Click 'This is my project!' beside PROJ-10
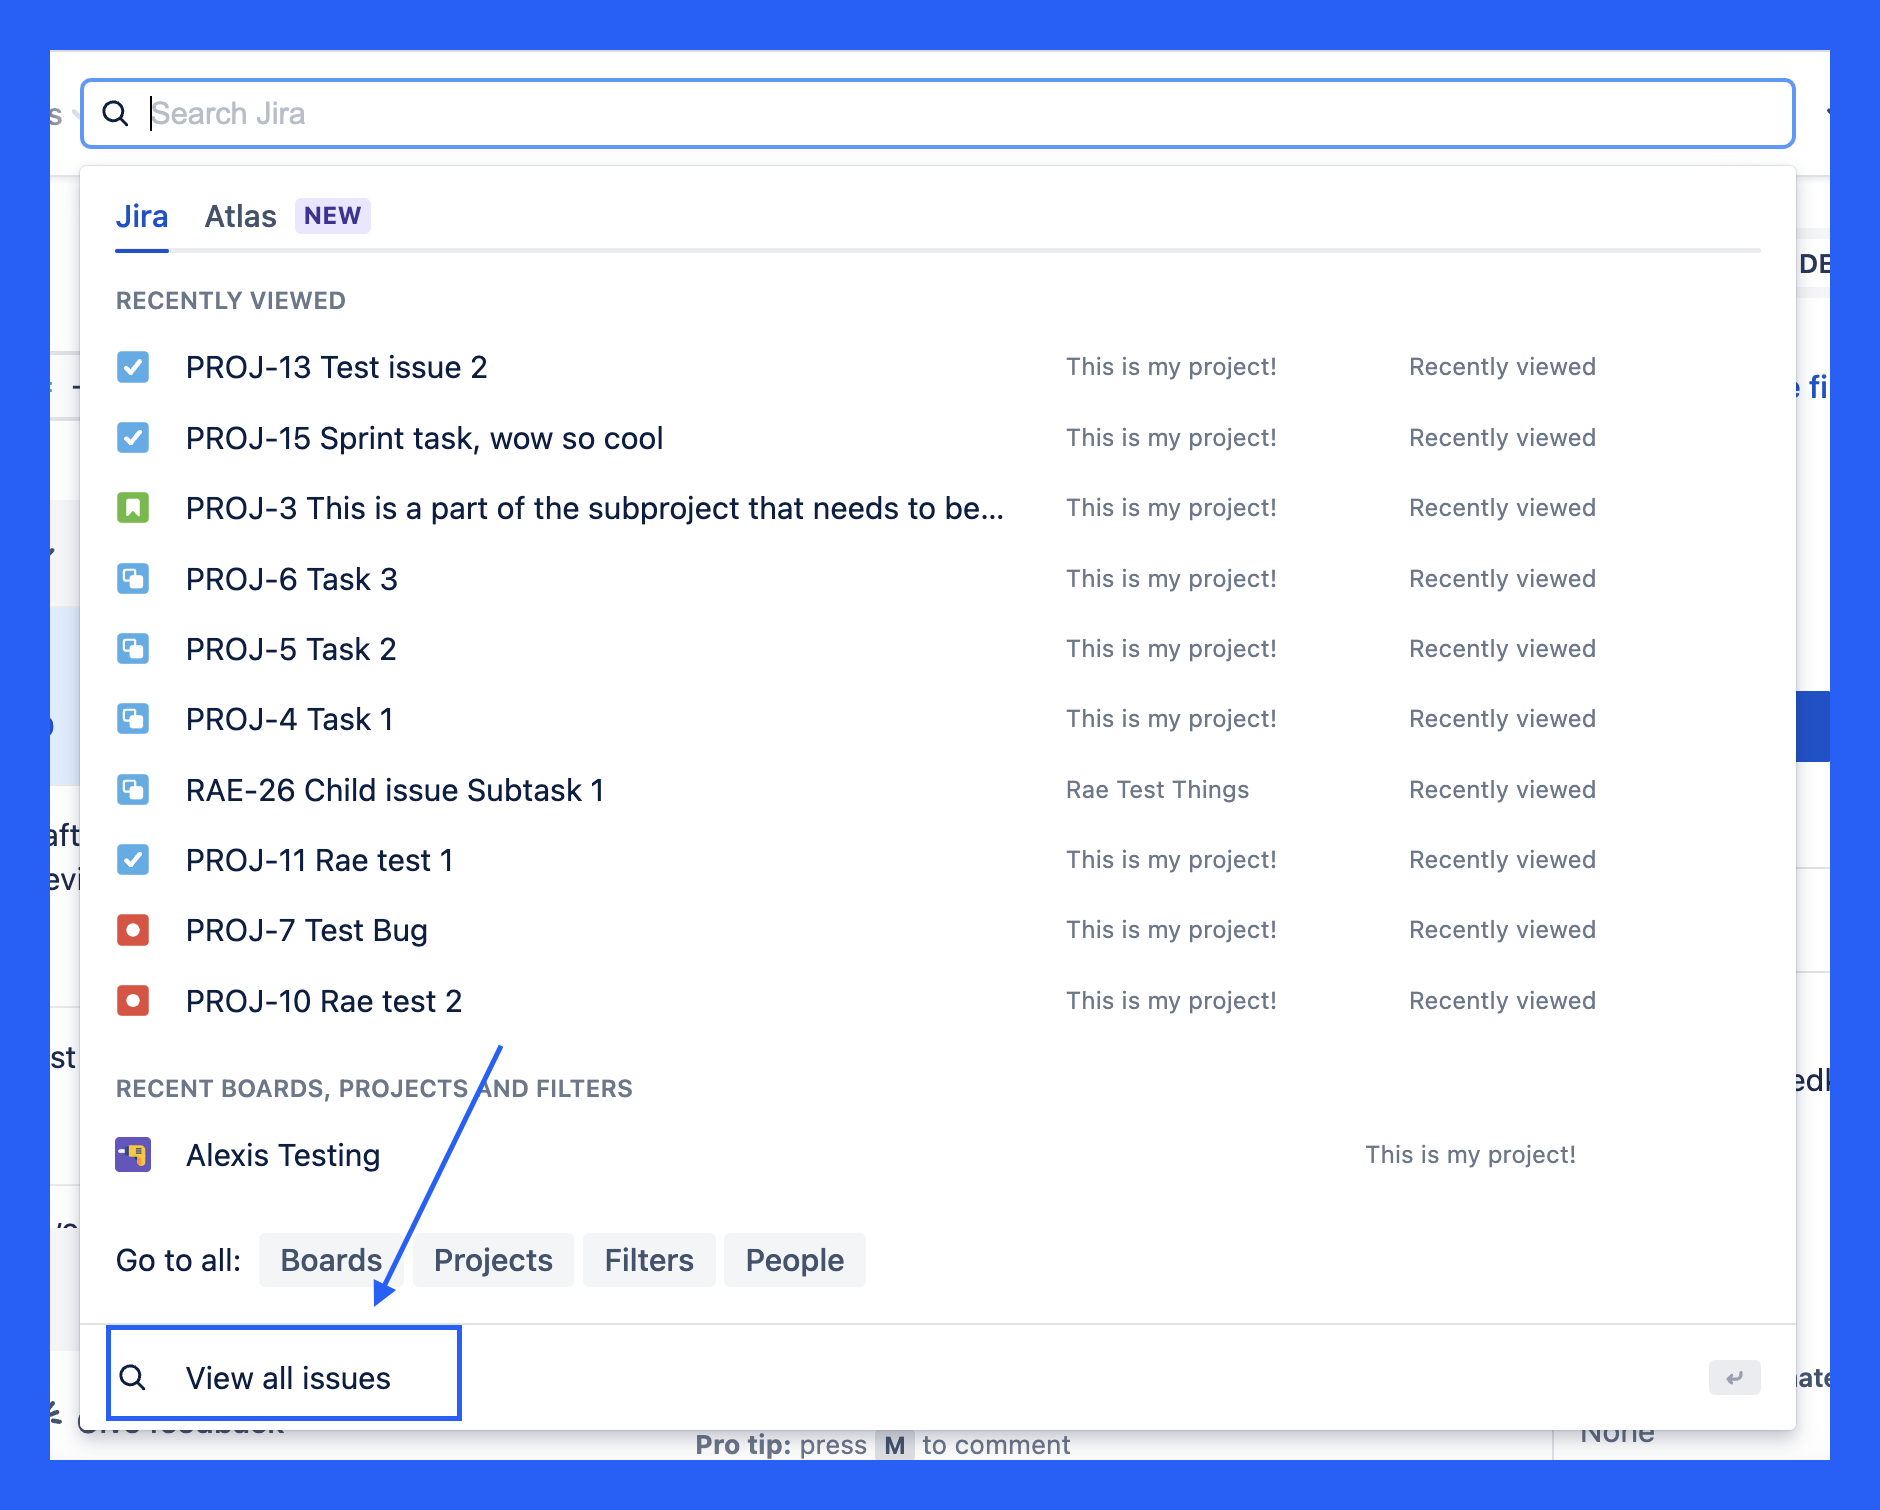The width and height of the screenshot is (1880, 1510). (x=1171, y=1001)
